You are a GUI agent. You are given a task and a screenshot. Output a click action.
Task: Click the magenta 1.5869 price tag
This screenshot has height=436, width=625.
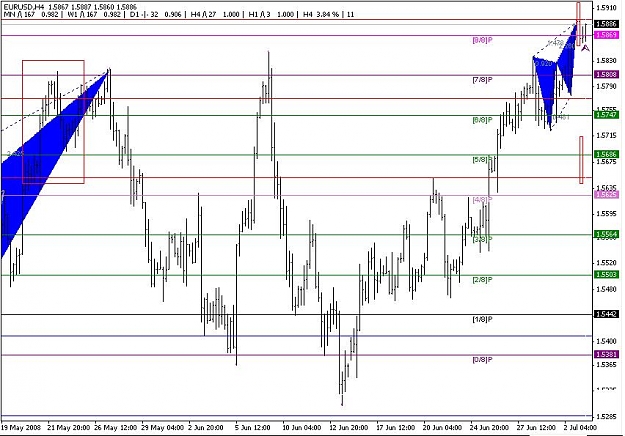[607, 35]
